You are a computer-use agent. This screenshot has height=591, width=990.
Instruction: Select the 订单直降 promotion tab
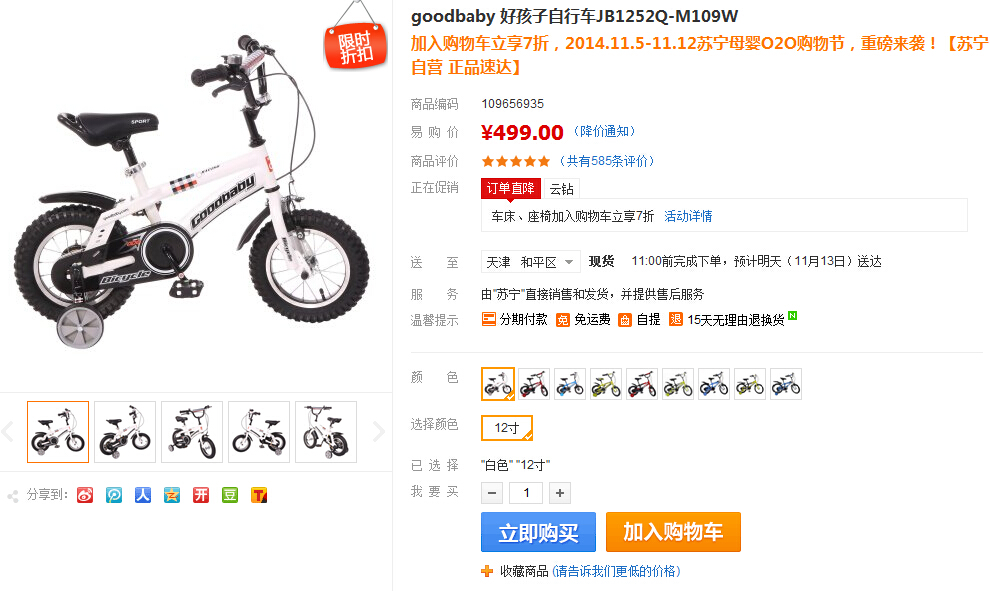pos(511,188)
